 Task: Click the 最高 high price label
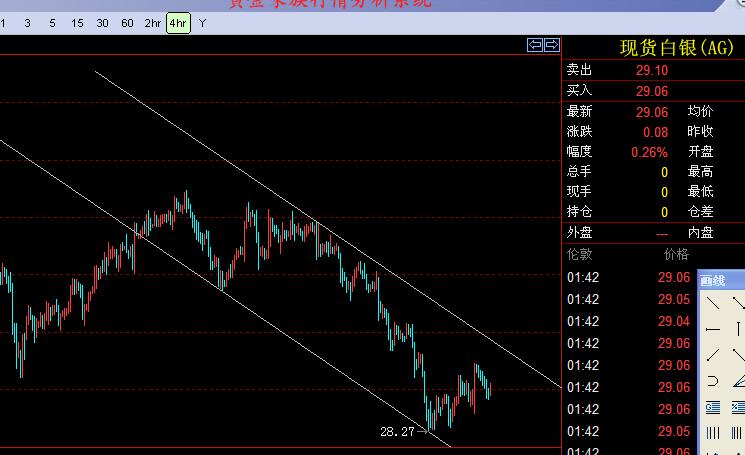pyautogui.click(x=700, y=171)
